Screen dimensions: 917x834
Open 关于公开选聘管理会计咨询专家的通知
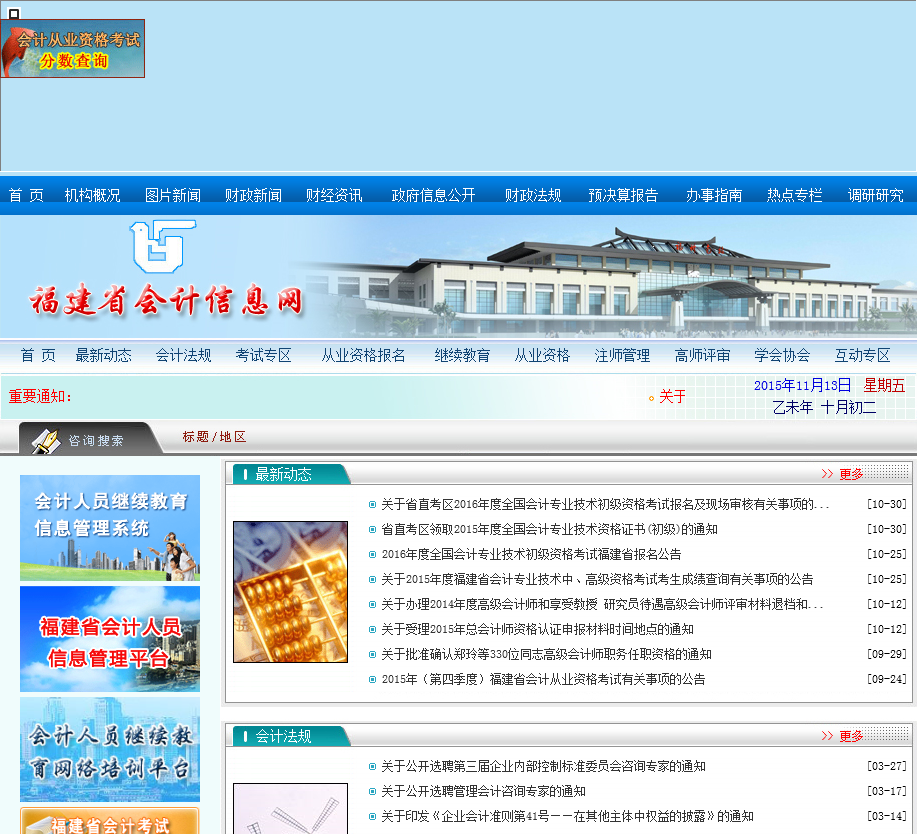tap(483, 792)
